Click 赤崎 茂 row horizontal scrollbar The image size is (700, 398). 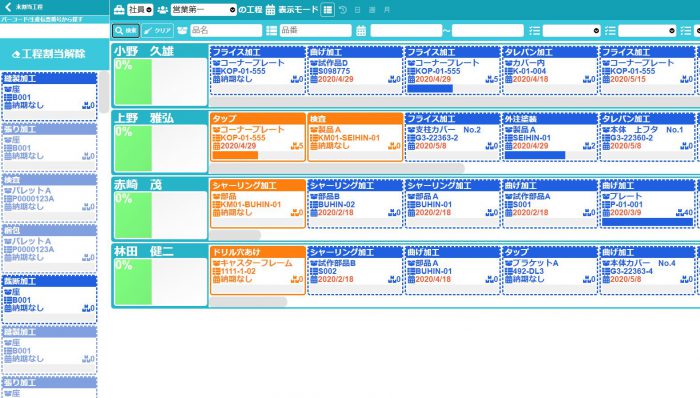tap(235, 235)
